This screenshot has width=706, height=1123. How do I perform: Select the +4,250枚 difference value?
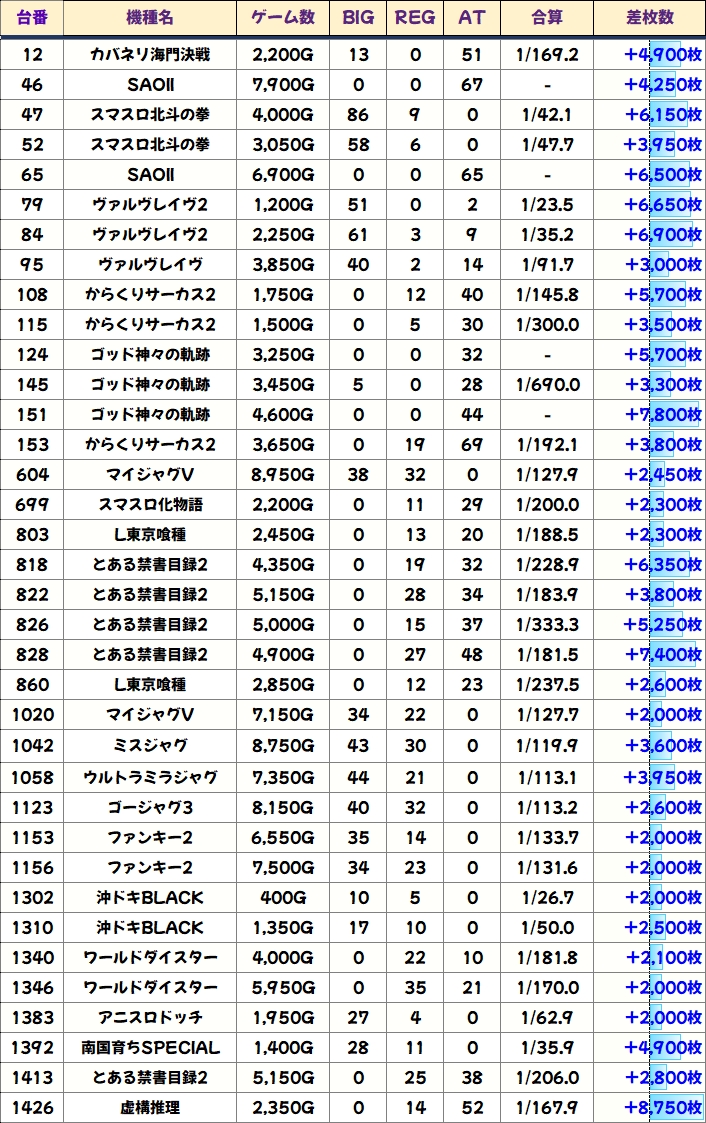[663, 85]
